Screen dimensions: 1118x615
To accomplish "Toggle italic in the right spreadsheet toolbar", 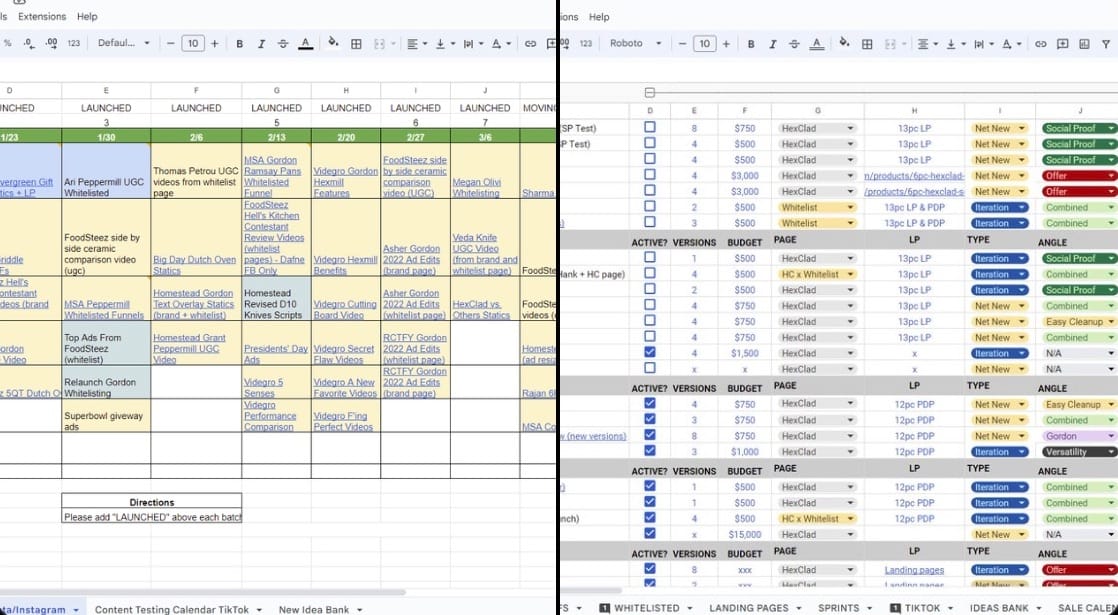I will coord(772,43).
